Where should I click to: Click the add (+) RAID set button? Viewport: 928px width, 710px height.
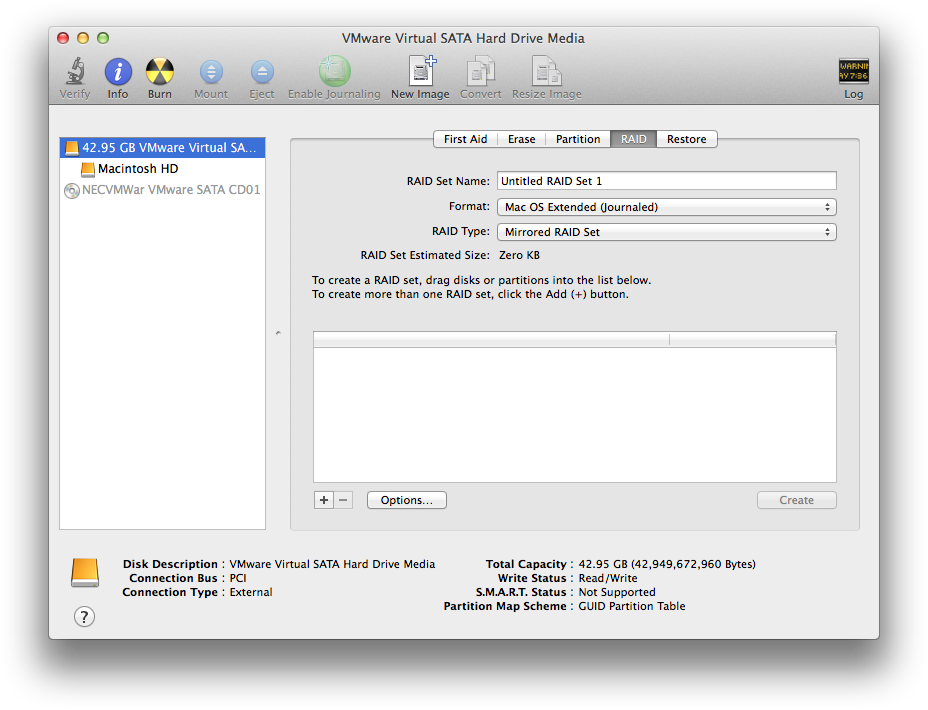[323, 500]
